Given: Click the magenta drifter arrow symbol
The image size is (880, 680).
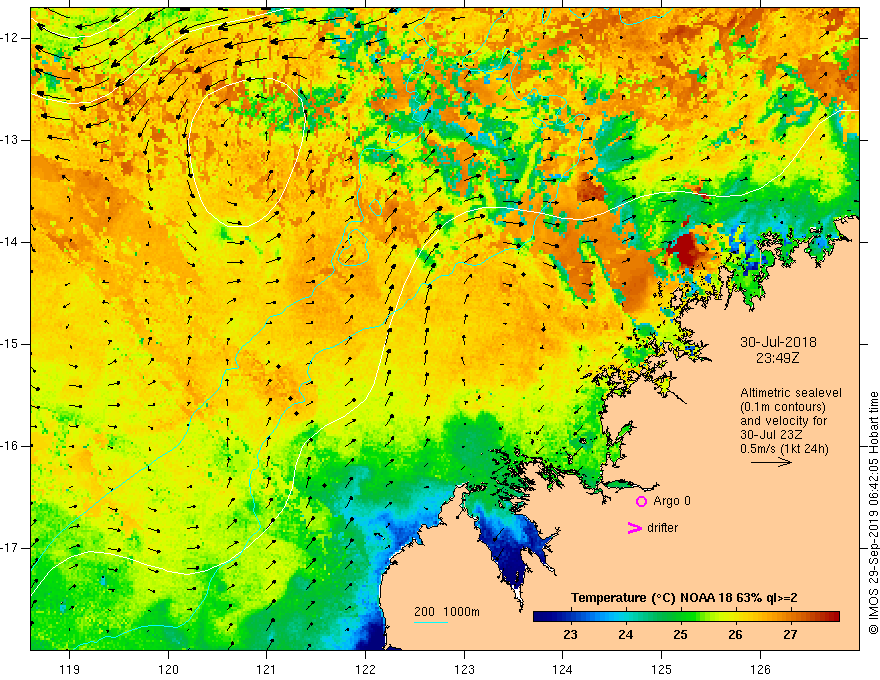Looking at the screenshot, I should point(634,528).
